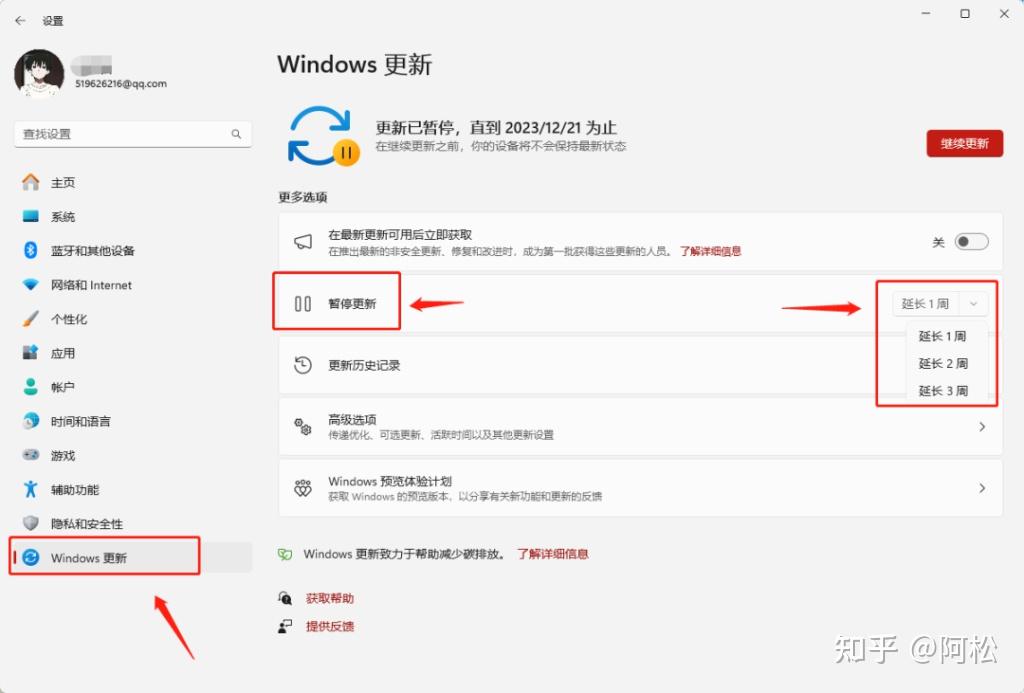Click into the 查找设置 search field
The image size is (1024, 693).
[x=133, y=134]
